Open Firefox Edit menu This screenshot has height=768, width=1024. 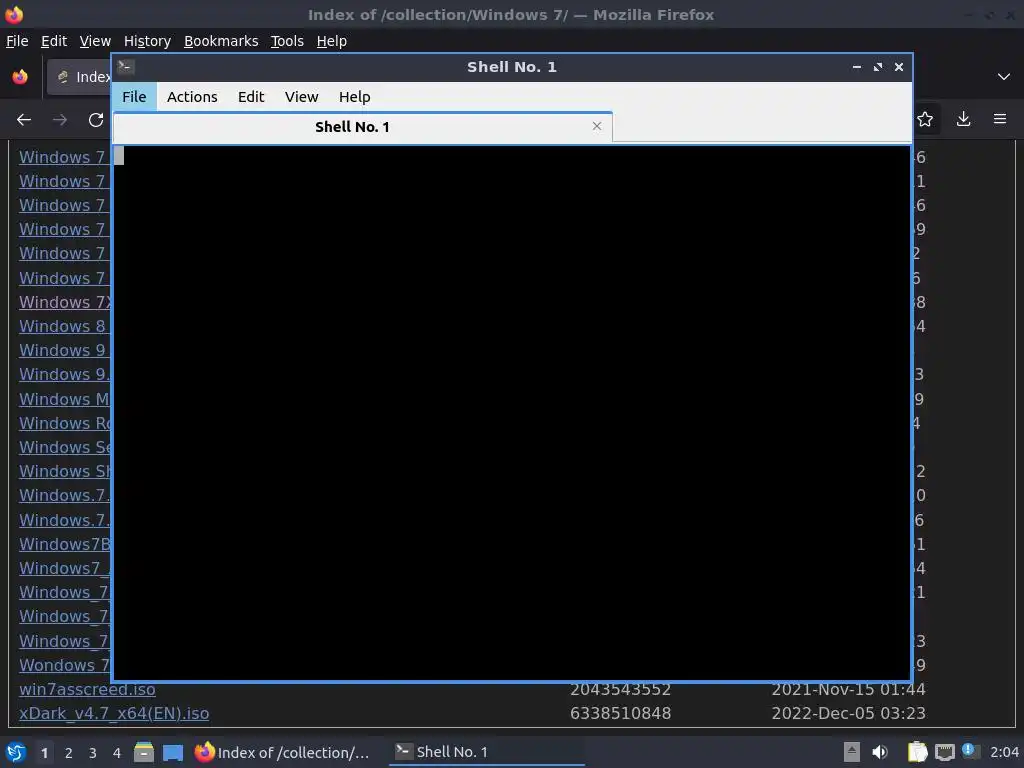[54, 41]
